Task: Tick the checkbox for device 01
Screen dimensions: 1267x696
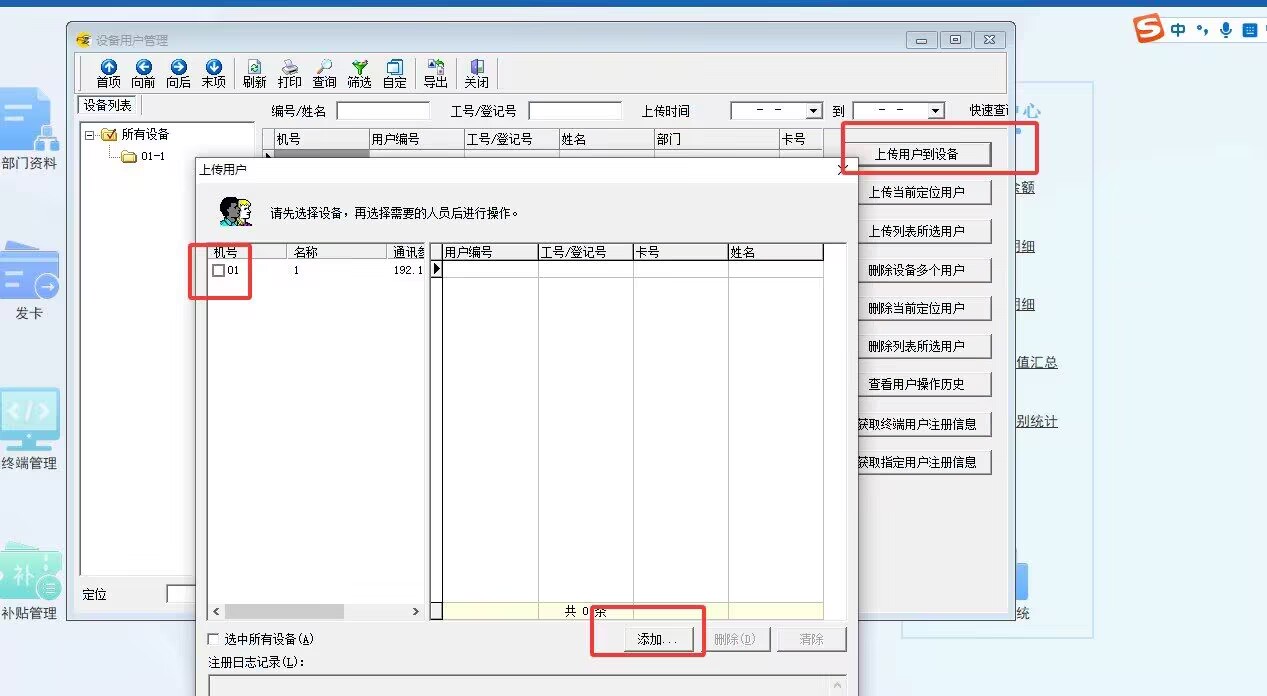Action: (218, 270)
